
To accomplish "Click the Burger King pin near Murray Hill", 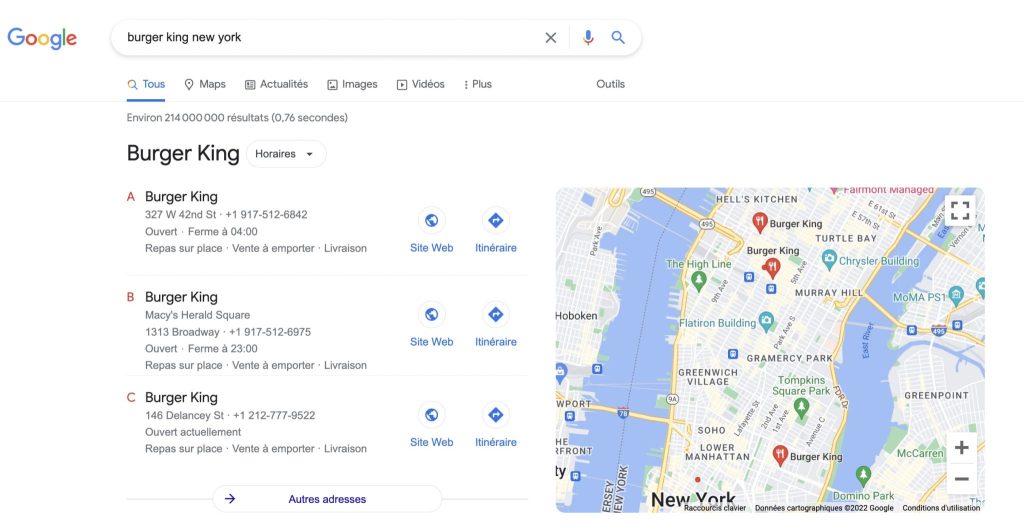I will 771,267.
